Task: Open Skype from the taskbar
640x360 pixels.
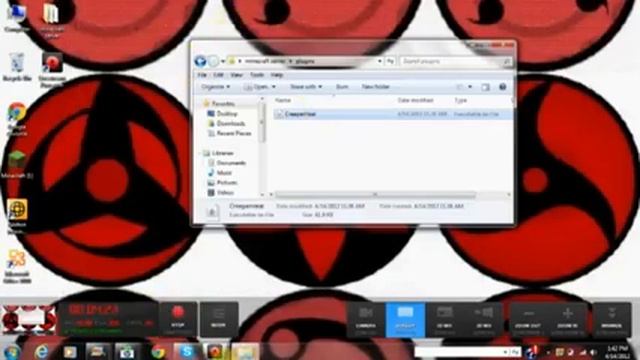Action: 187,352
